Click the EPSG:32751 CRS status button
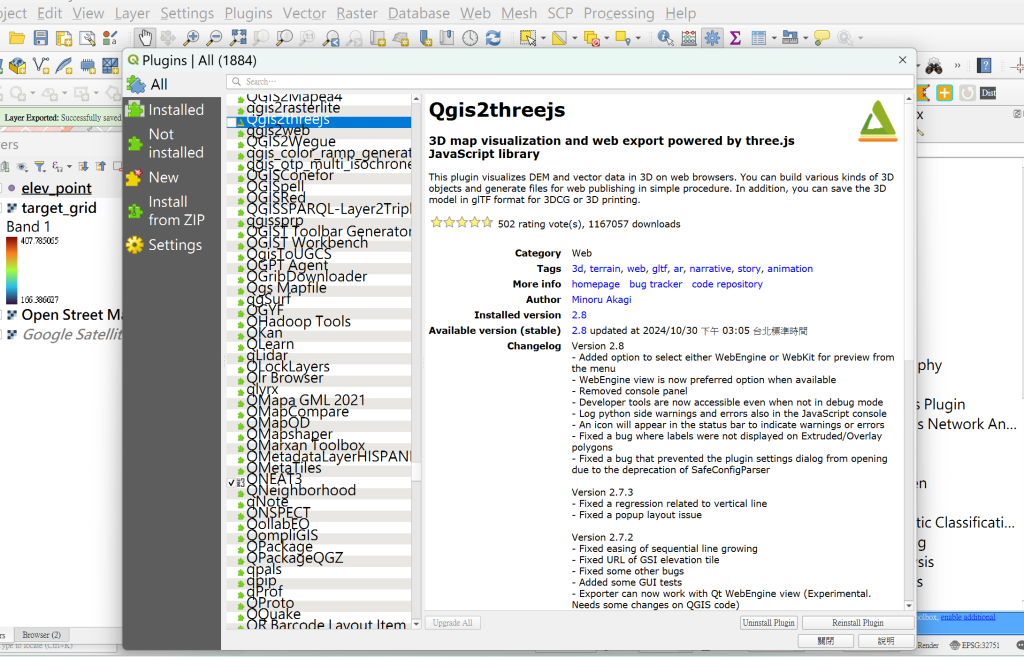1024x657 pixels. pos(974,645)
